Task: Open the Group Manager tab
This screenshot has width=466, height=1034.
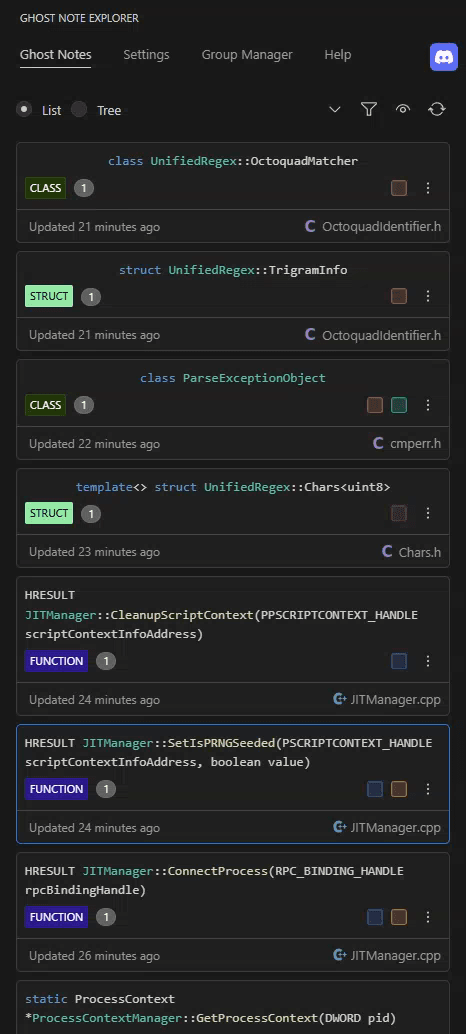Action: [x=247, y=55]
